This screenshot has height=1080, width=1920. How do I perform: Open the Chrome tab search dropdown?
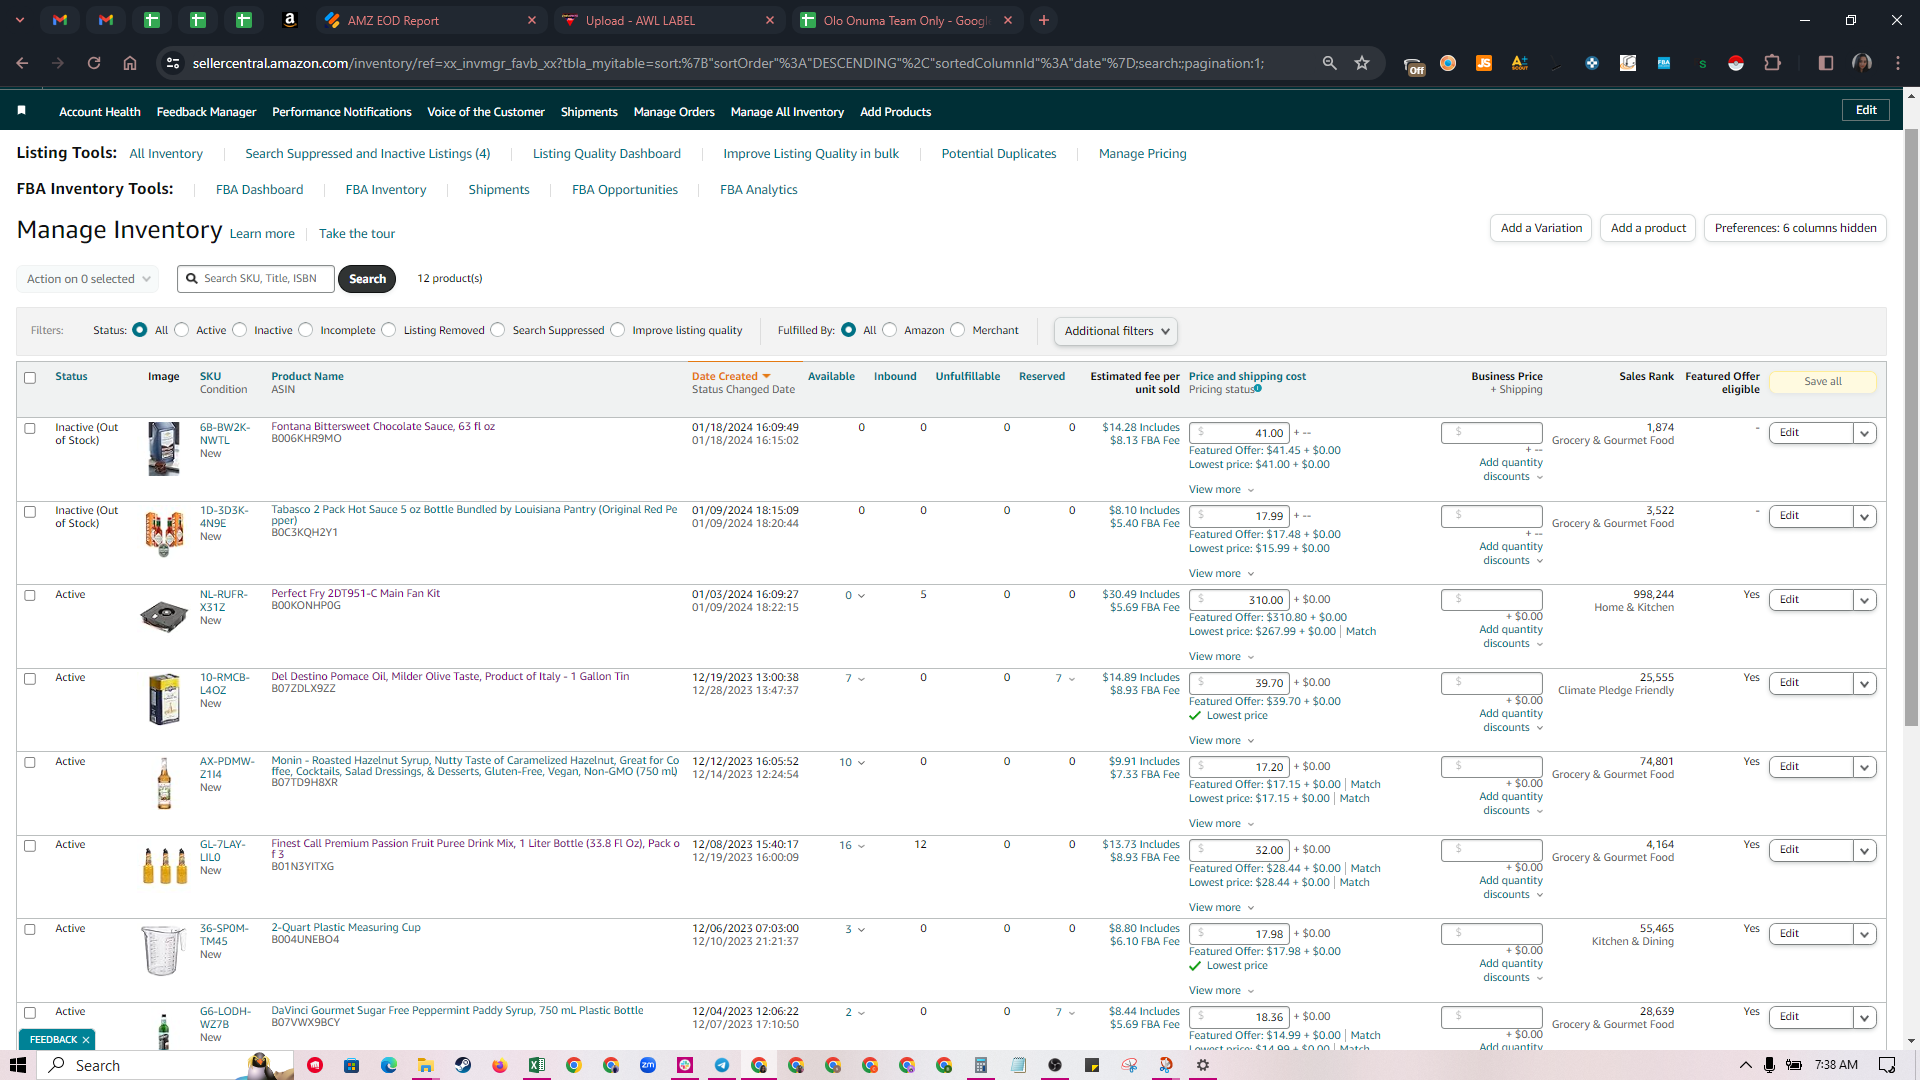pyautogui.click(x=20, y=20)
